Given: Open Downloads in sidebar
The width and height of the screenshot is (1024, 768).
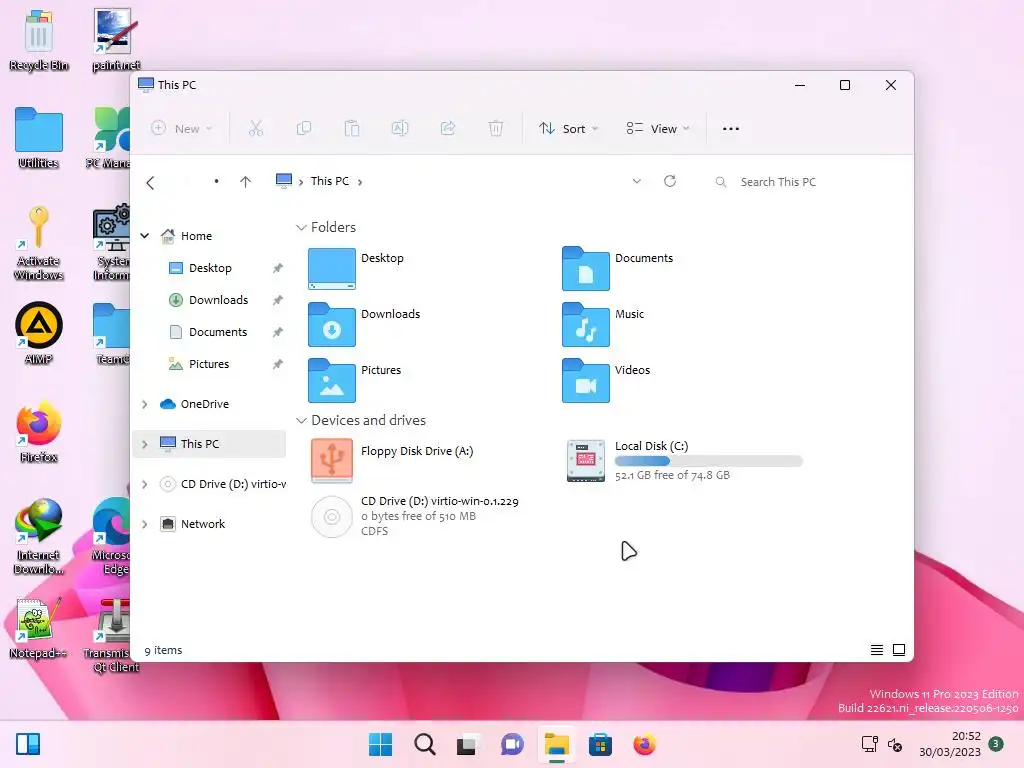Looking at the screenshot, I should point(218,300).
